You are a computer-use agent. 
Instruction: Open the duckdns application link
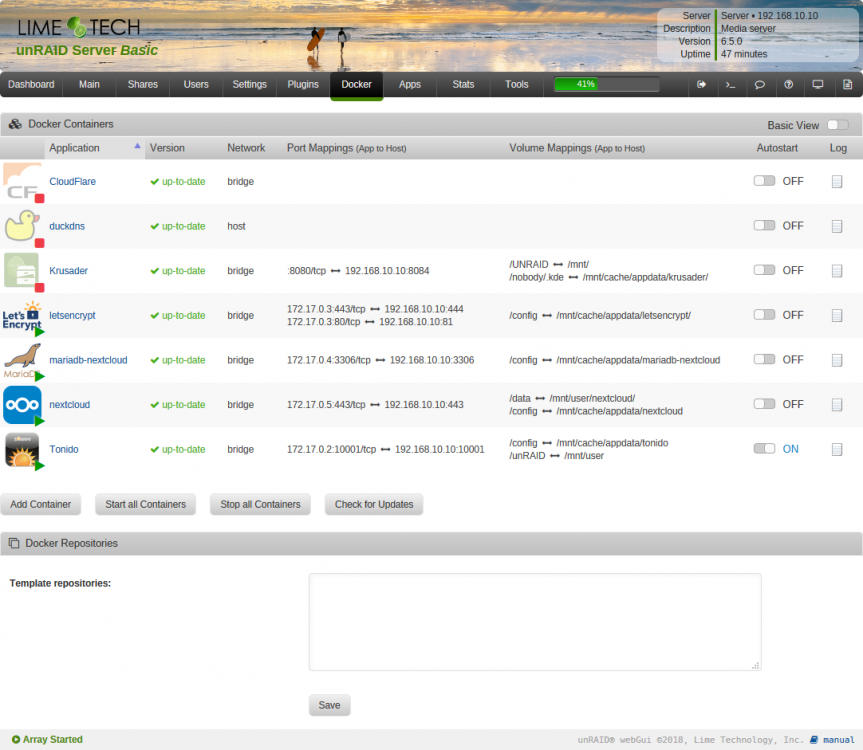click(x=67, y=226)
